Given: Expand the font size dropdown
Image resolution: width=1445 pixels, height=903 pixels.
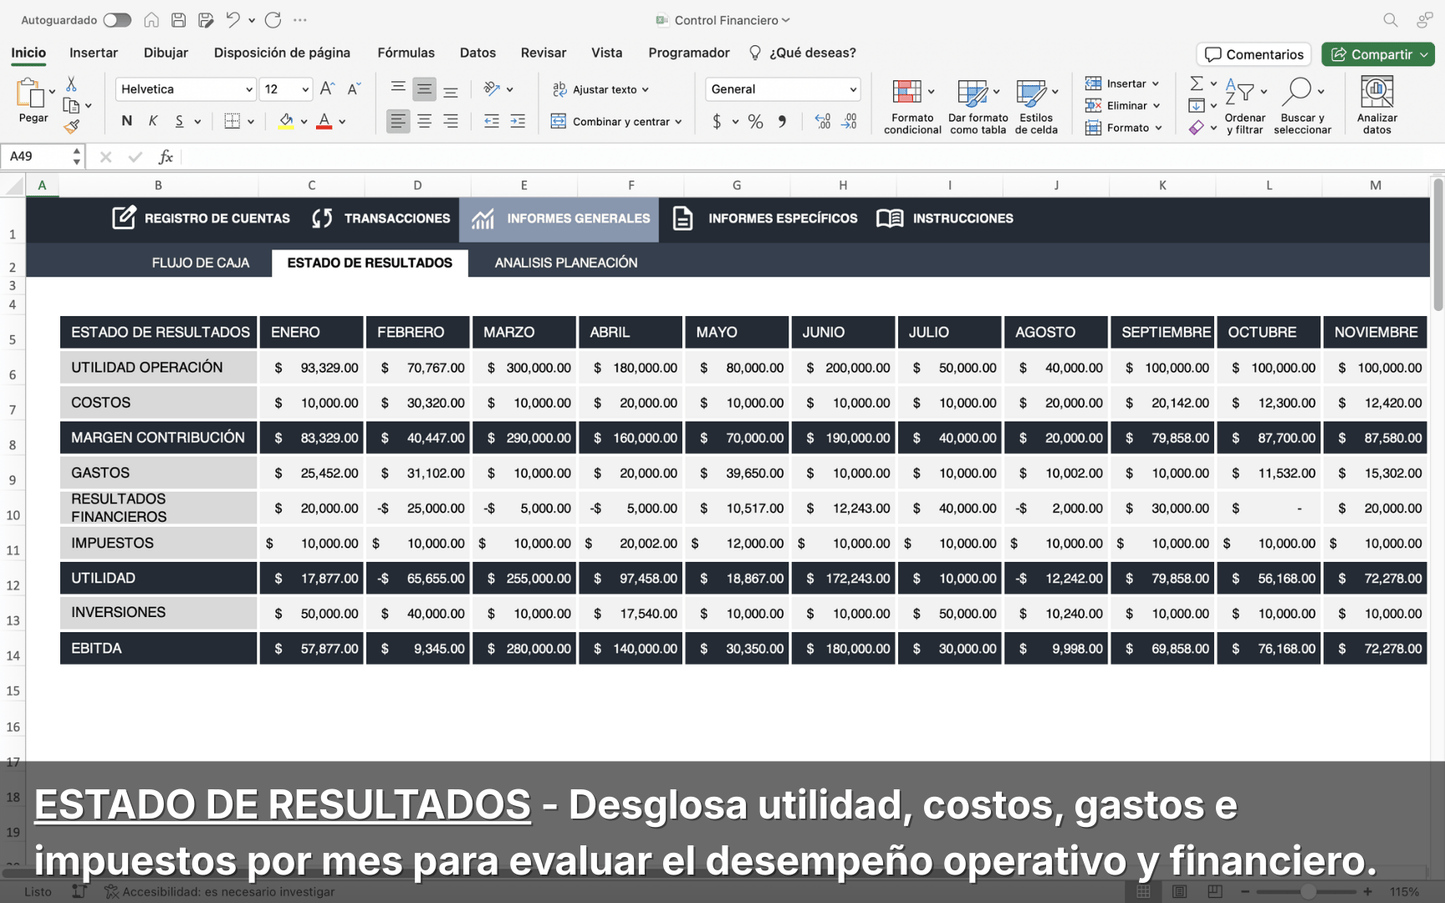Looking at the screenshot, I should point(286,89).
